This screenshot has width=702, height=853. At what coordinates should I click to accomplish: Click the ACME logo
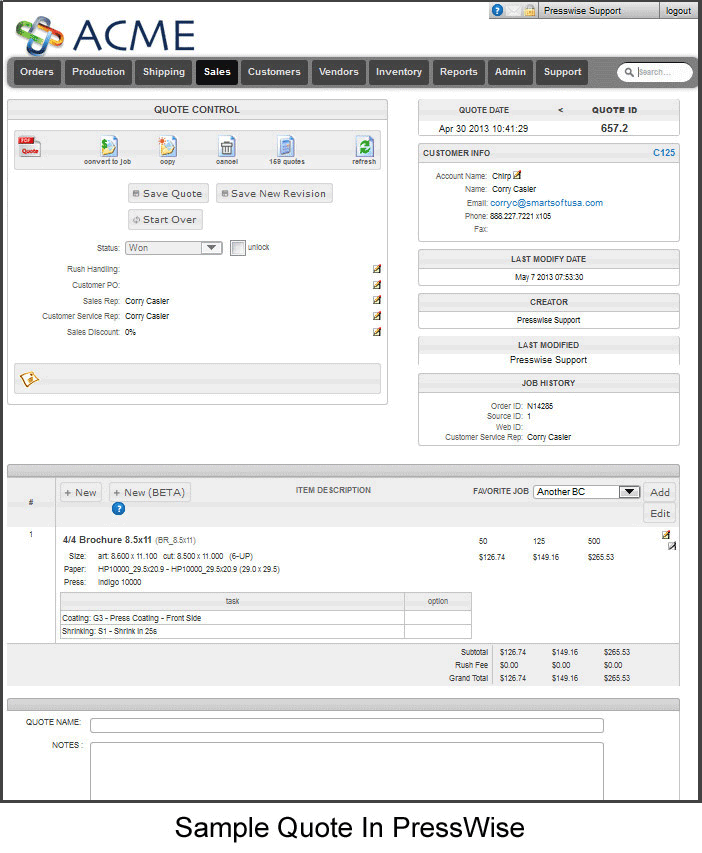tap(105, 36)
